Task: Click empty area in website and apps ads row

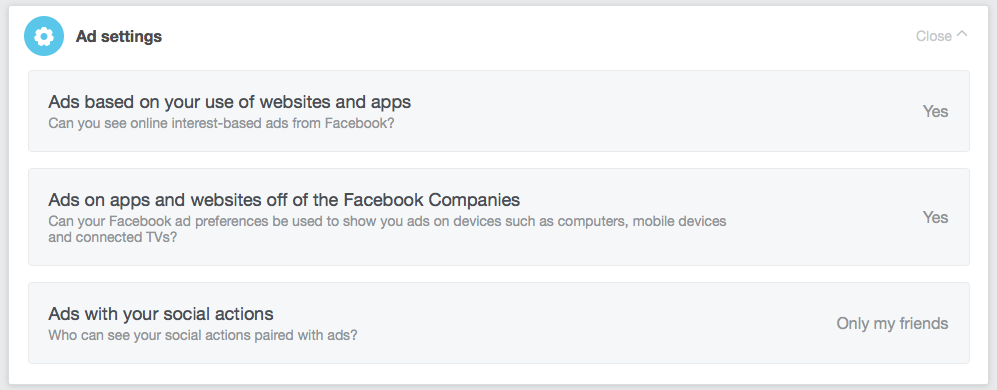Action: 636,111
